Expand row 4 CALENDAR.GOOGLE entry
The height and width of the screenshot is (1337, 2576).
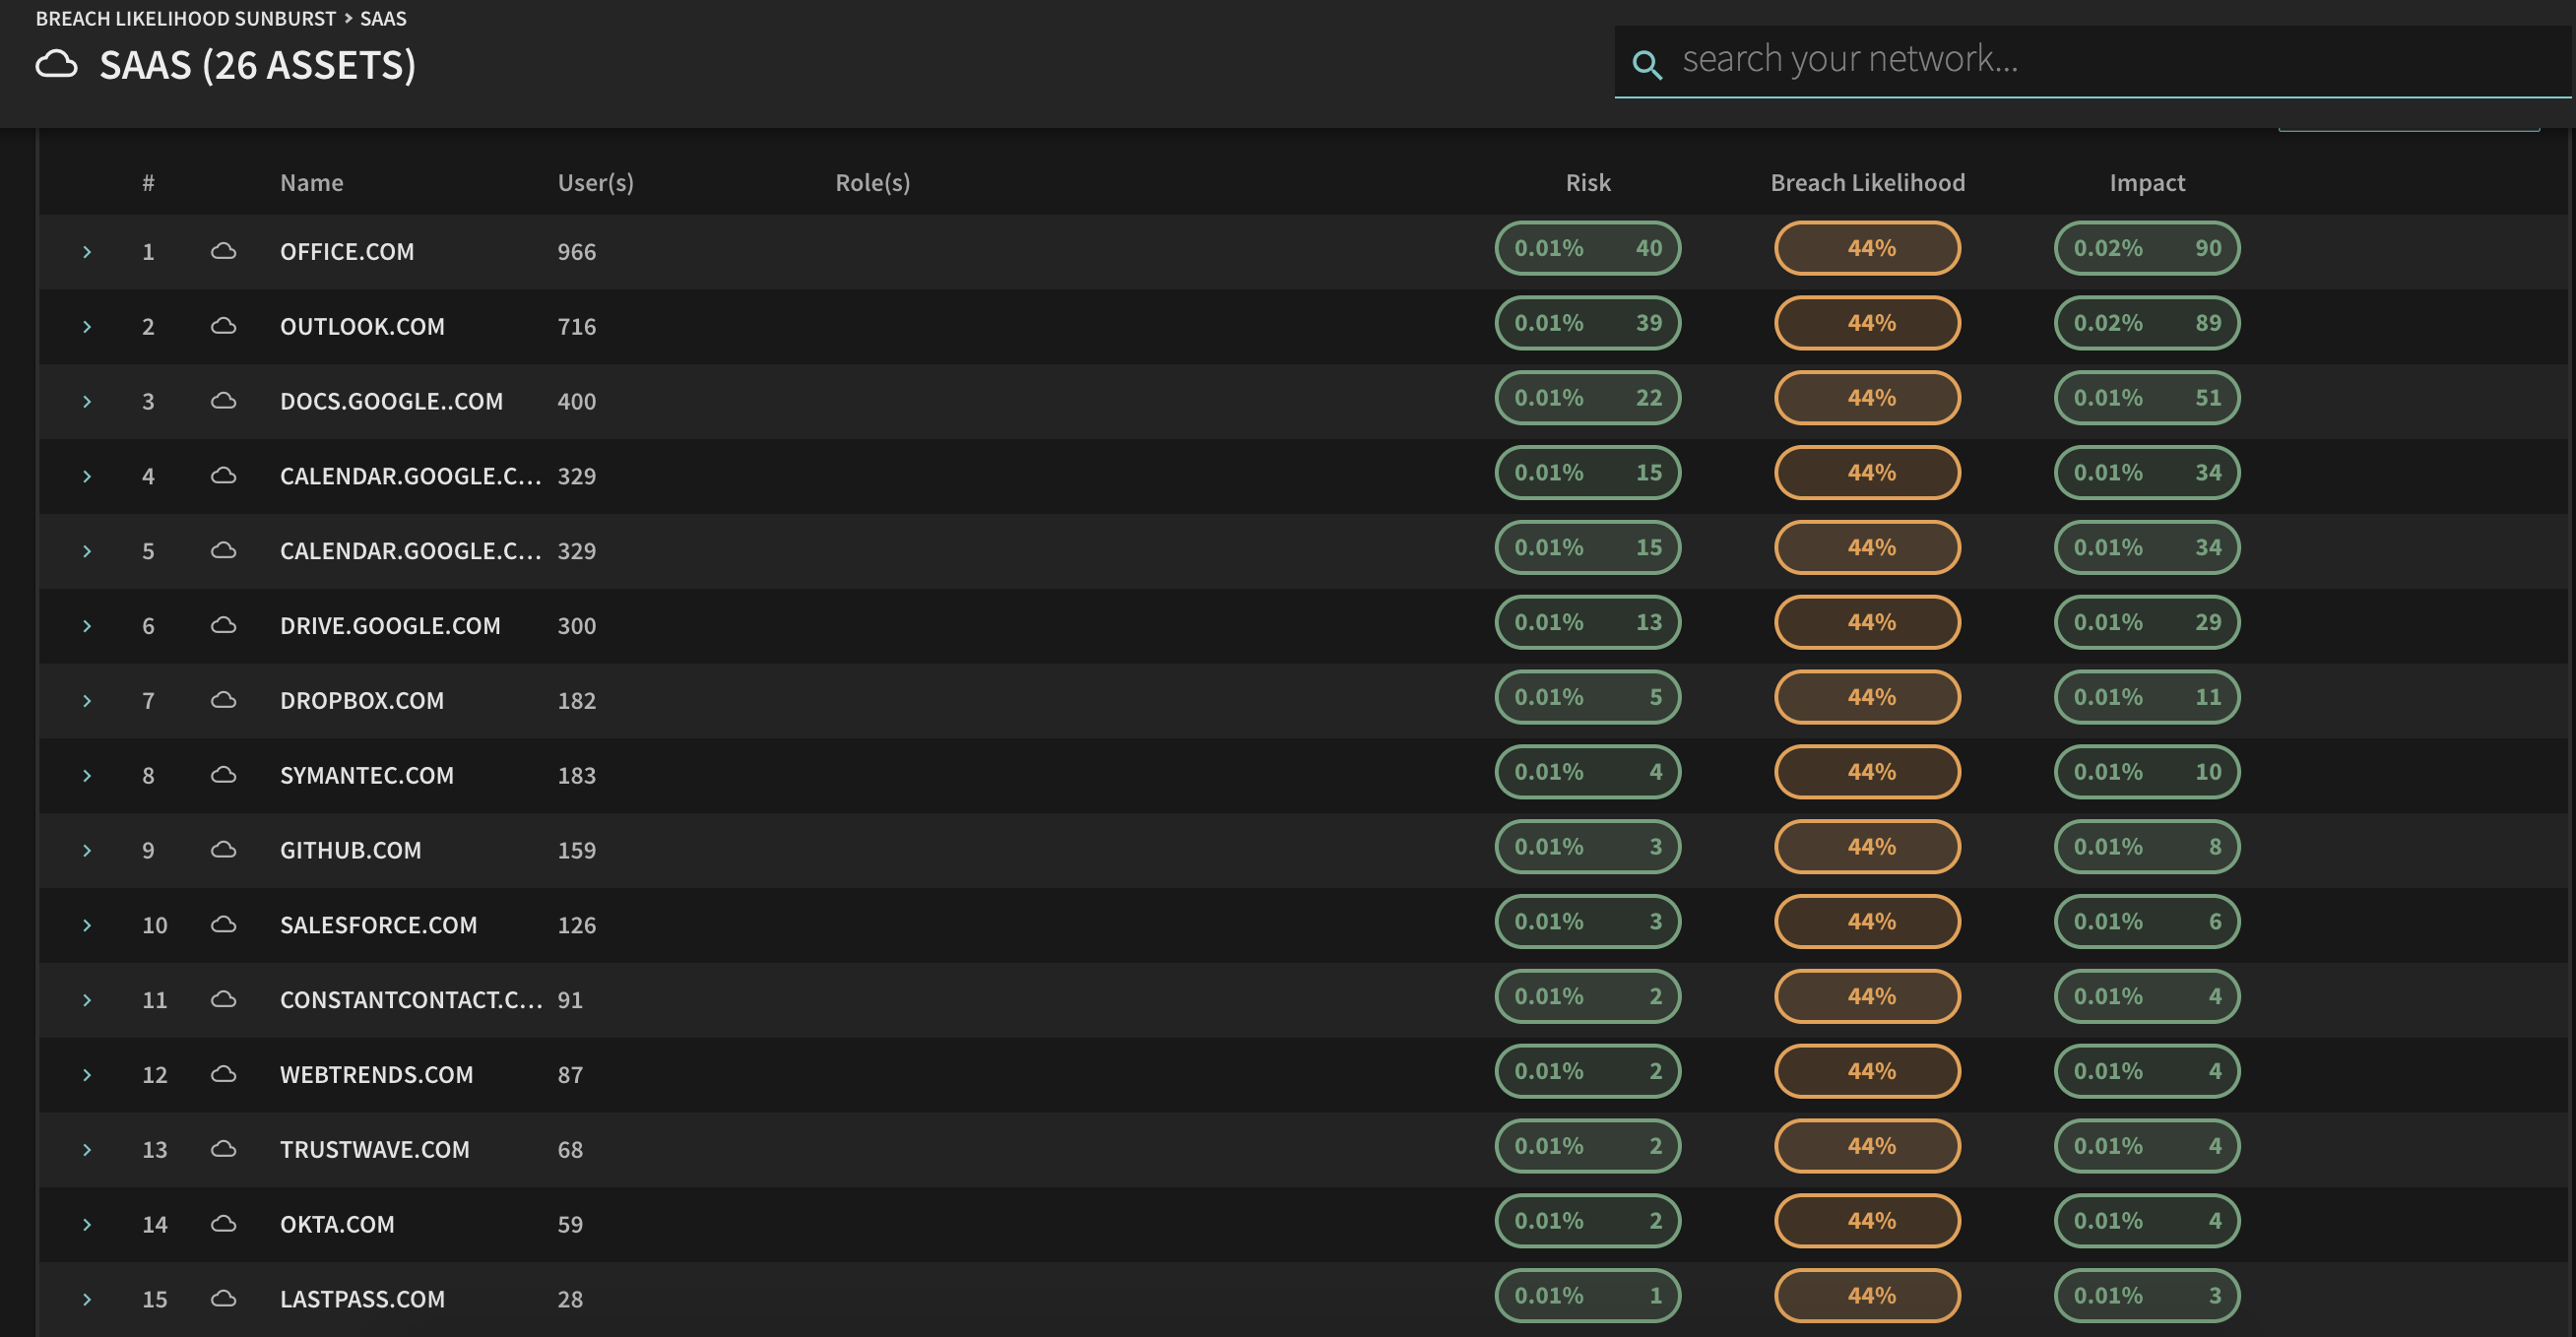click(x=87, y=477)
